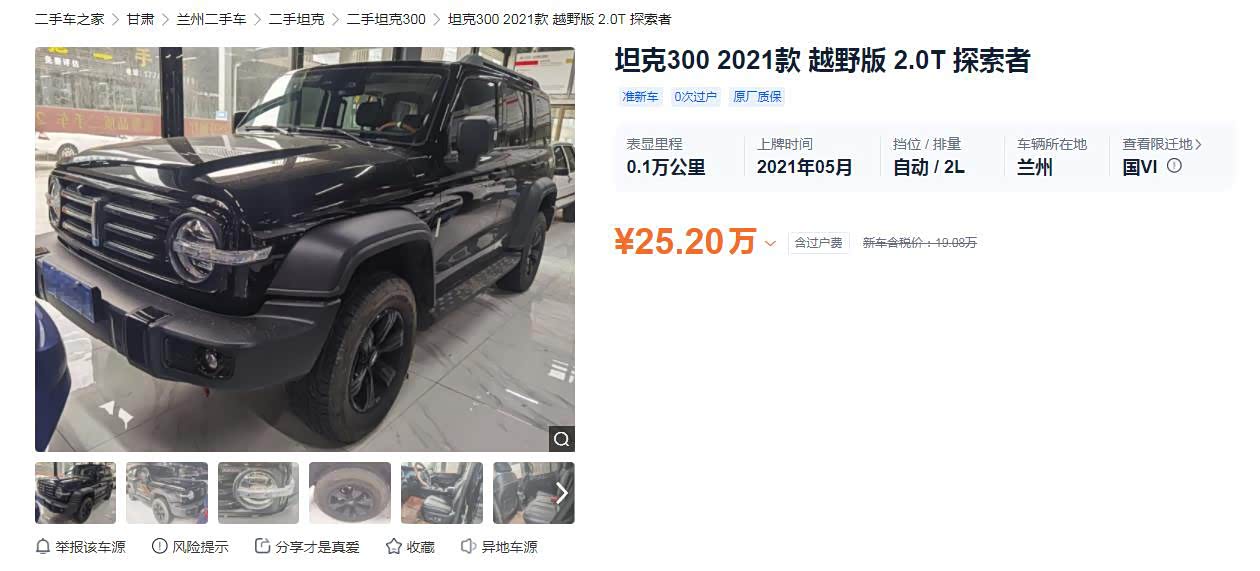The image size is (1260, 571).
Task: Go to 二手车之家 breadcrumb
Action: click(x=69, y=19)
